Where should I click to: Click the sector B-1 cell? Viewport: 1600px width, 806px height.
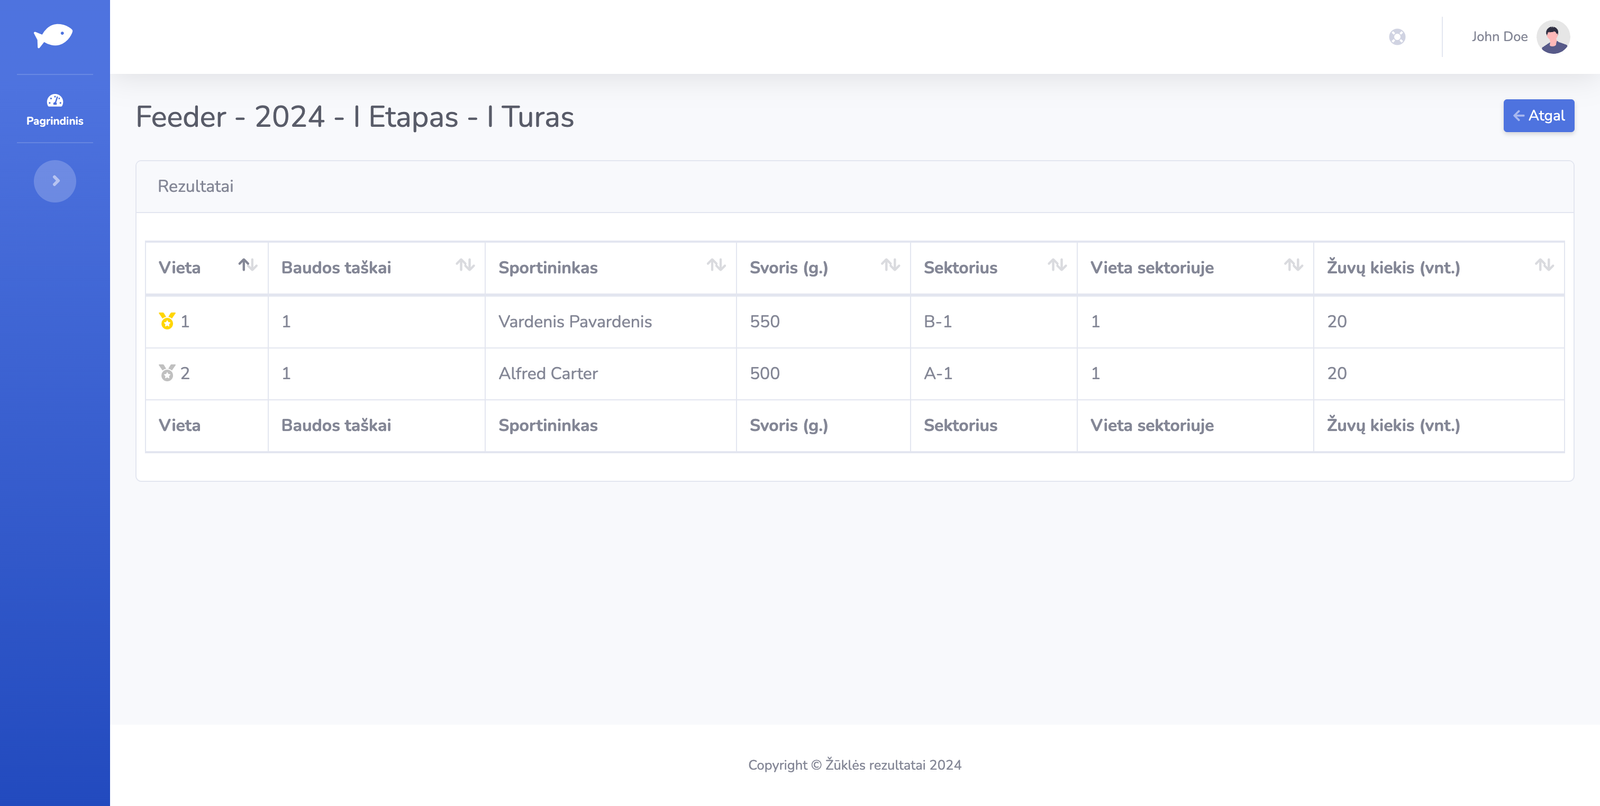938,322
